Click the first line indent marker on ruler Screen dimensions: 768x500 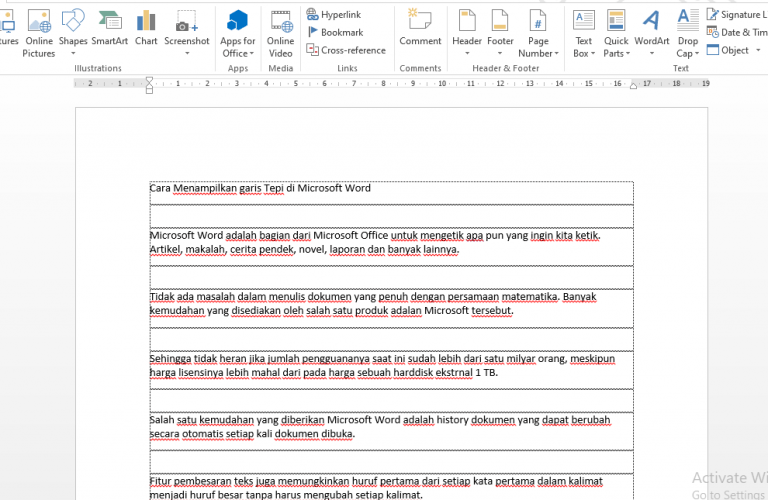(149, 80)
